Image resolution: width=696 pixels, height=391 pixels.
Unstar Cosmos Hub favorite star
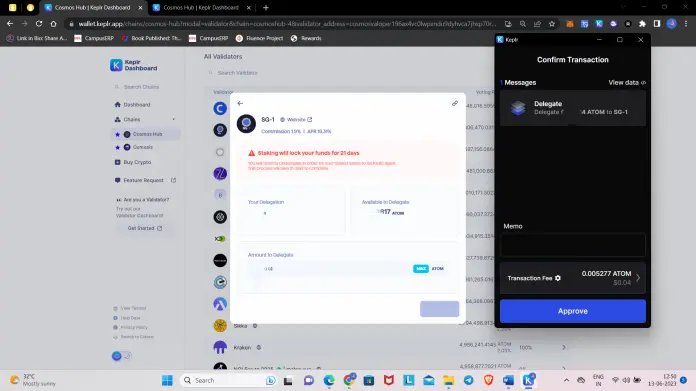coord(117,134)
